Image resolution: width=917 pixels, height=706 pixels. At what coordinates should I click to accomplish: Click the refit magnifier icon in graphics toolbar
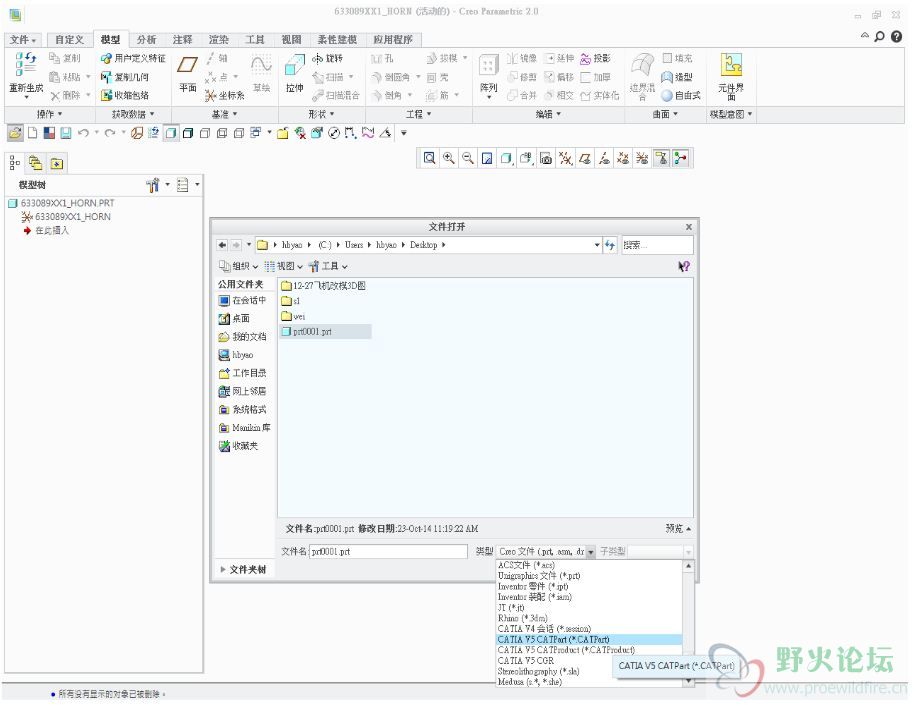429,158
